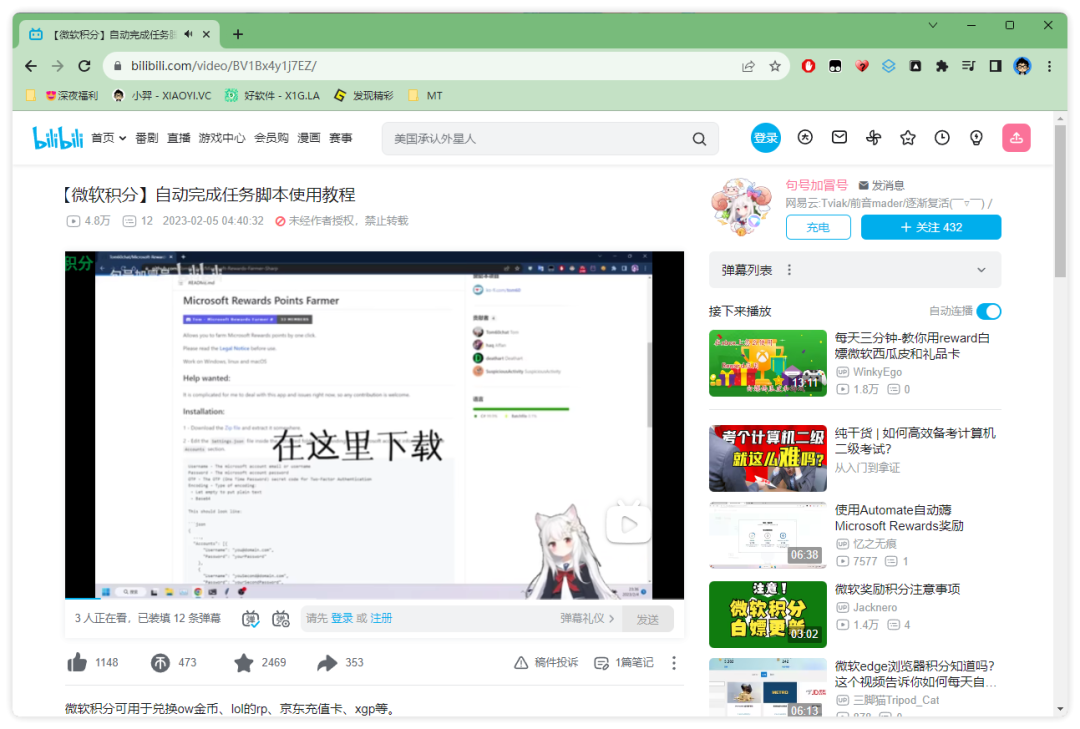1080x729 pixels.
Task: Follow the uploader with 关注 432
Action: click(931, 227)
